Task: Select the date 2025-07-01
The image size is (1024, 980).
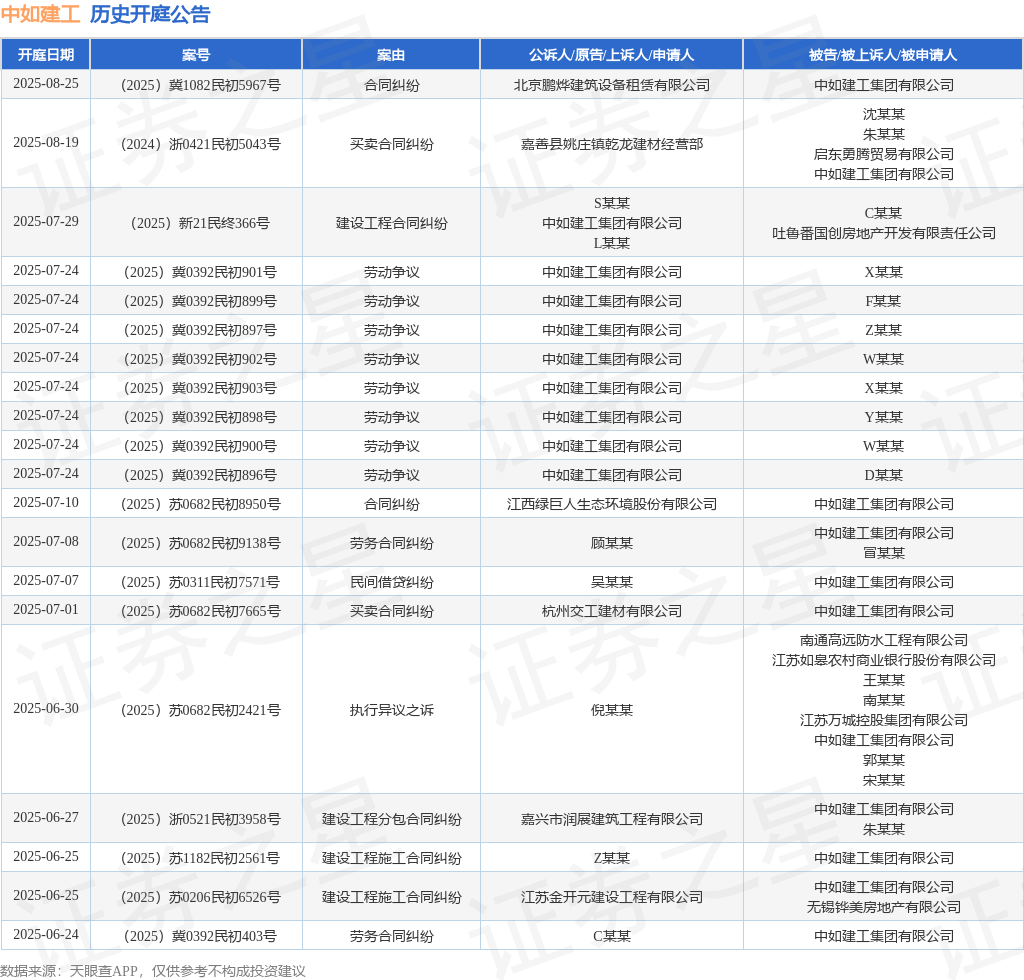Action: (46, 609)
